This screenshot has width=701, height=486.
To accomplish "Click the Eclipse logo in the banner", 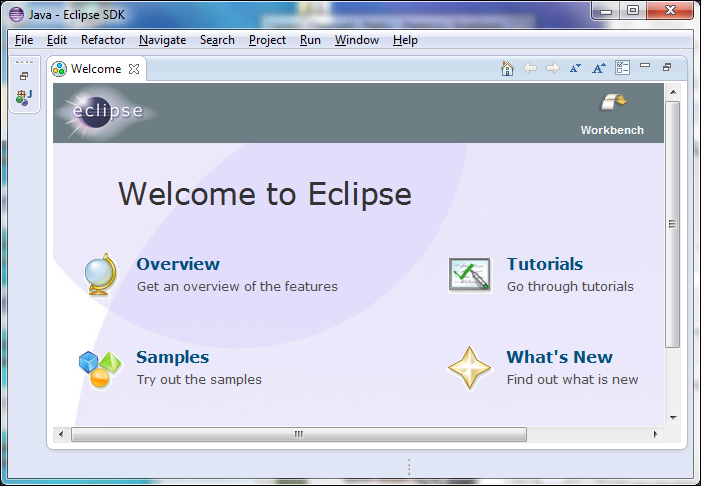I will pyautogui.click(x=106, y=112).
